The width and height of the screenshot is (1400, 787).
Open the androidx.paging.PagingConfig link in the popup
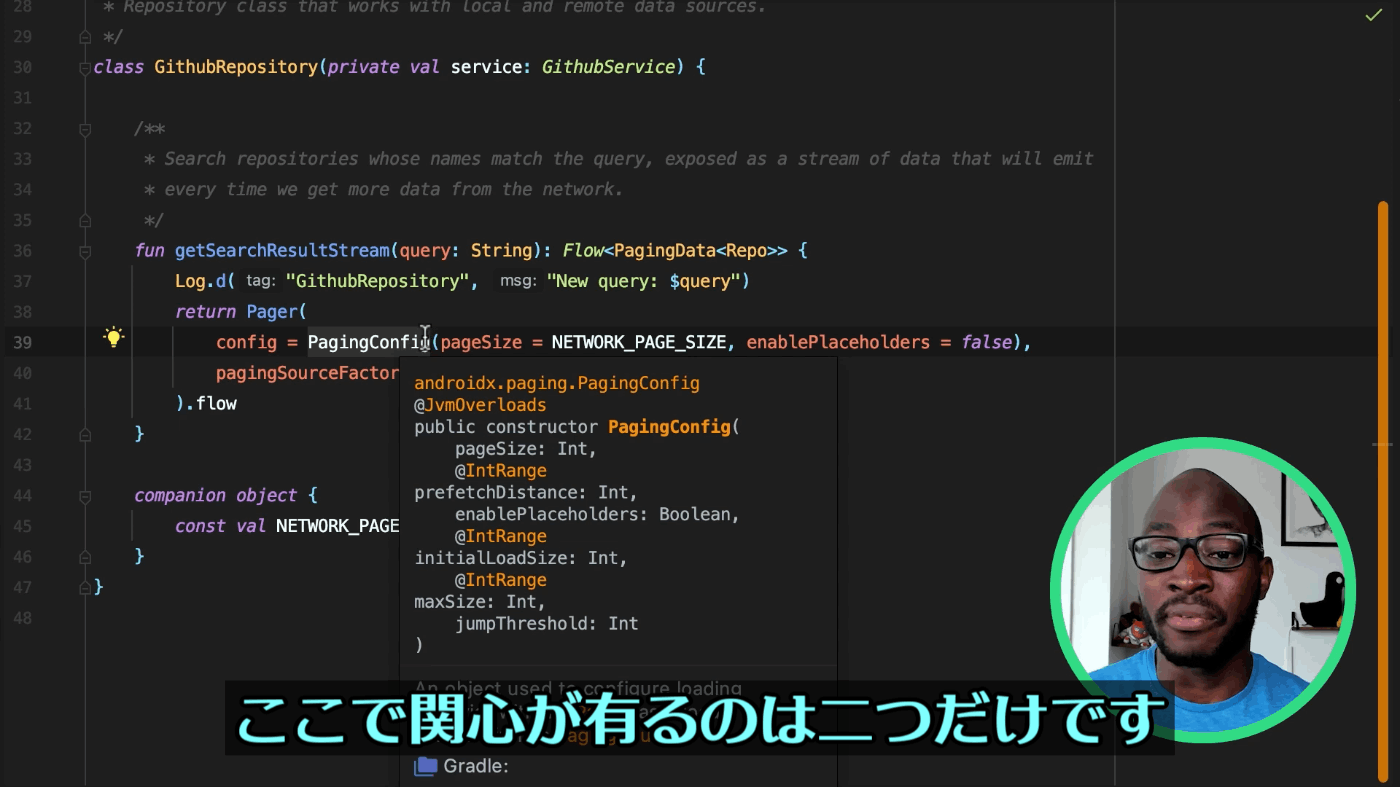point(557,383)
